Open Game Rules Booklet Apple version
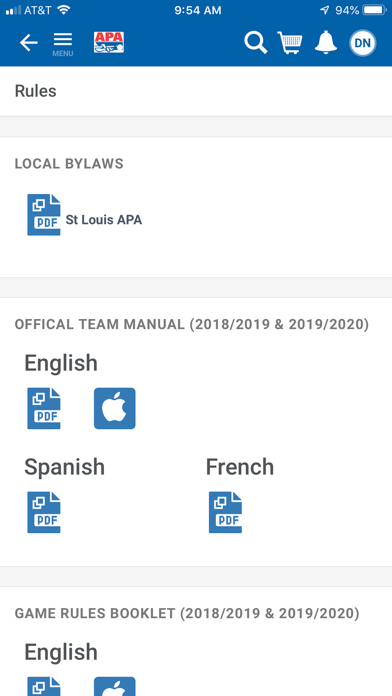 (115, 686)
